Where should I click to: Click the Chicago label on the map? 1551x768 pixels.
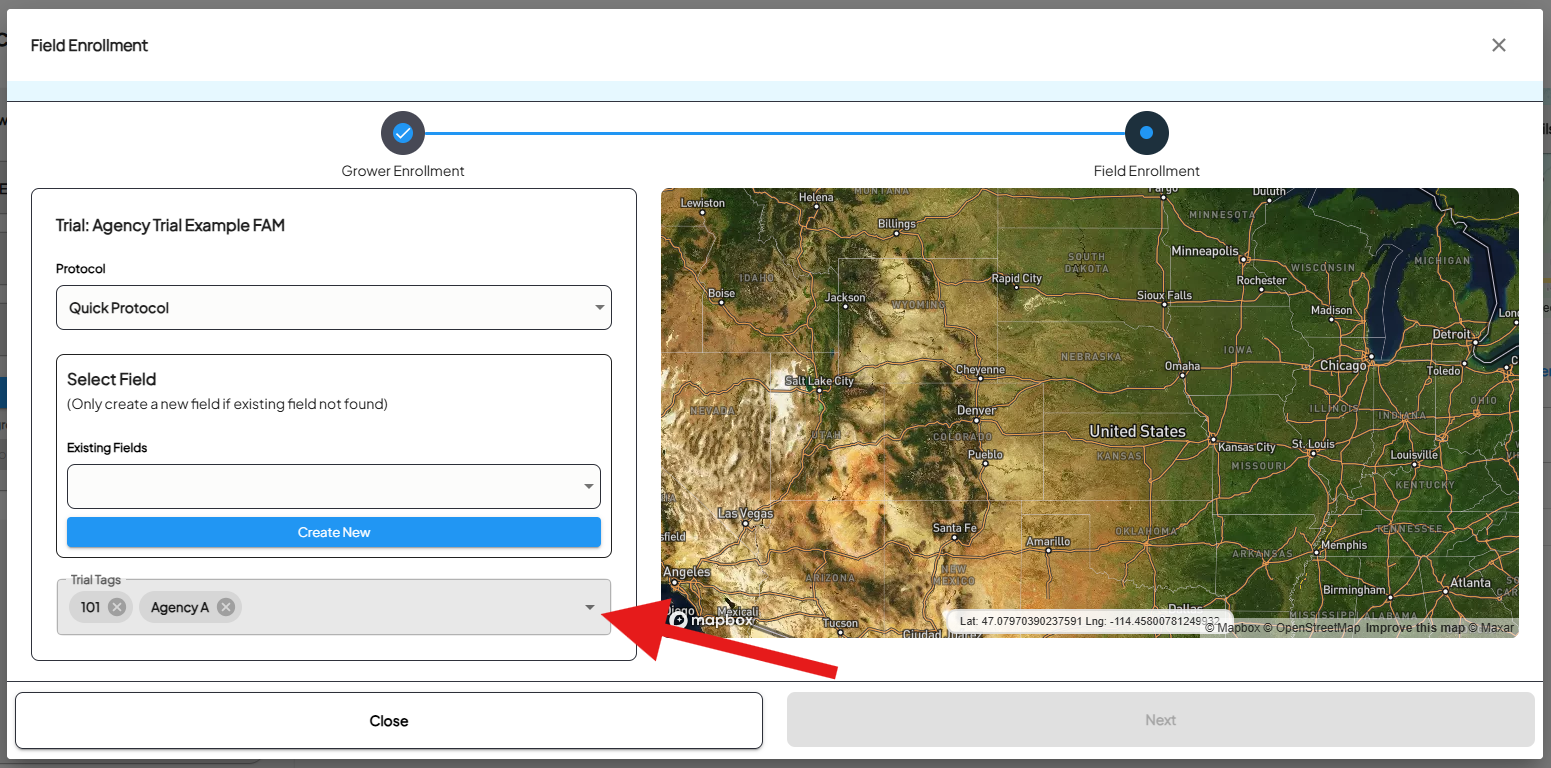click(x=1343, y=366)
